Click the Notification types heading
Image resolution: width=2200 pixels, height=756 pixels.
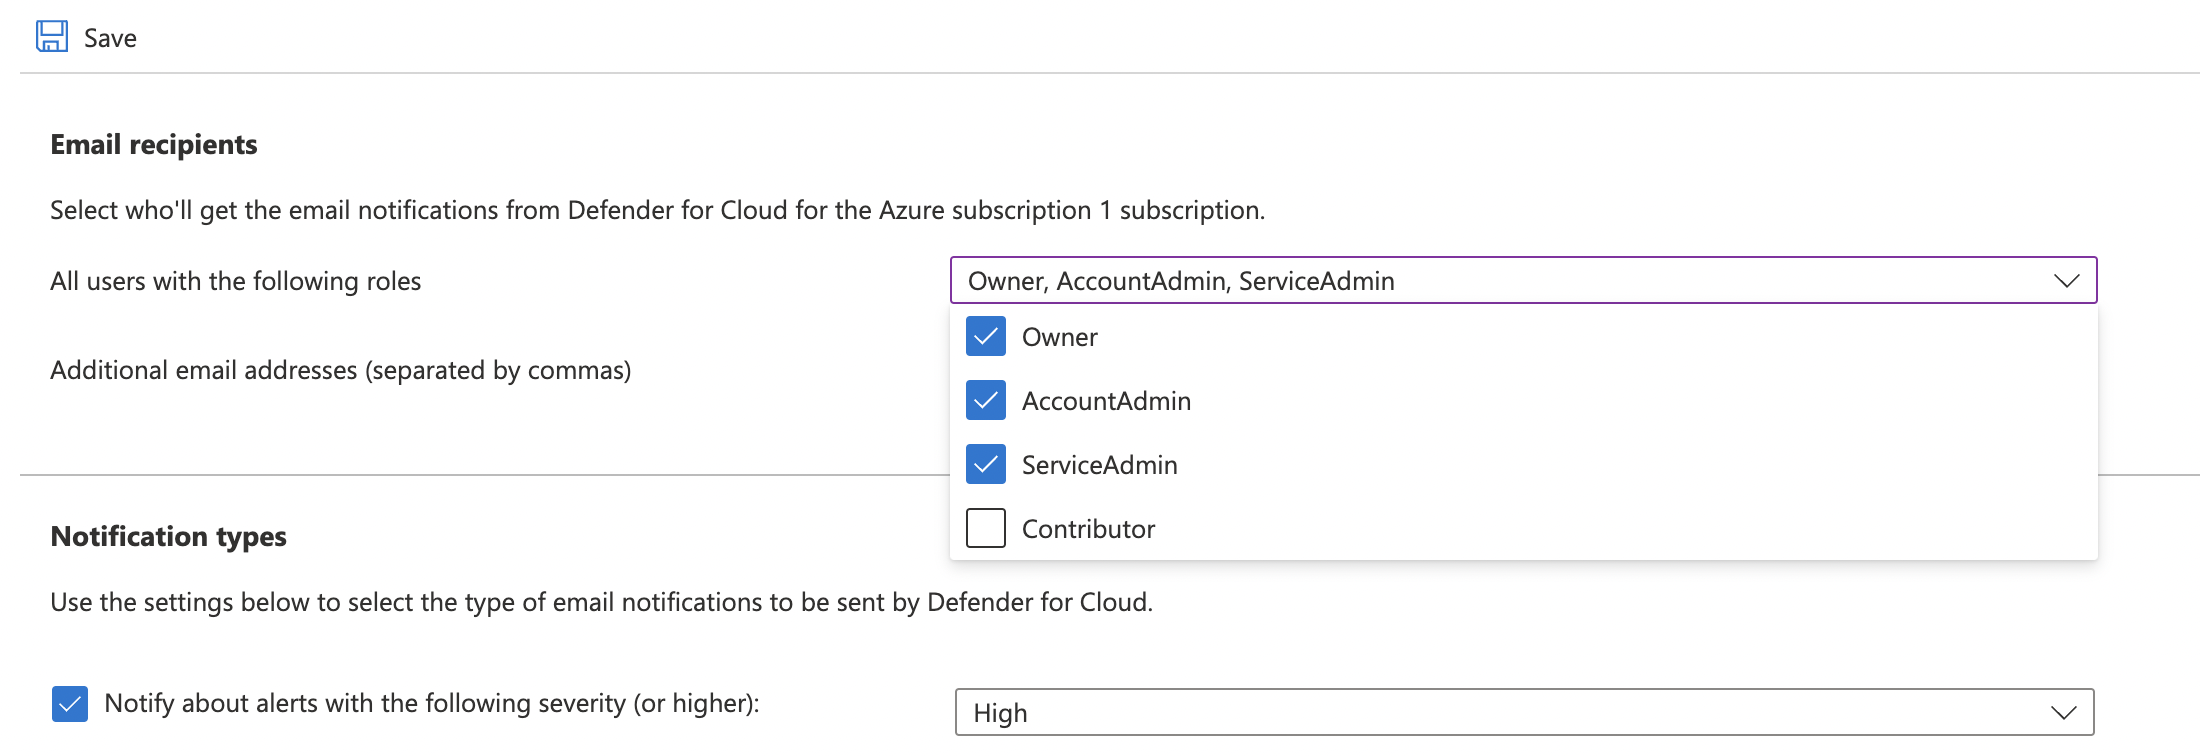pyautogui.click(x=169, y=537)
